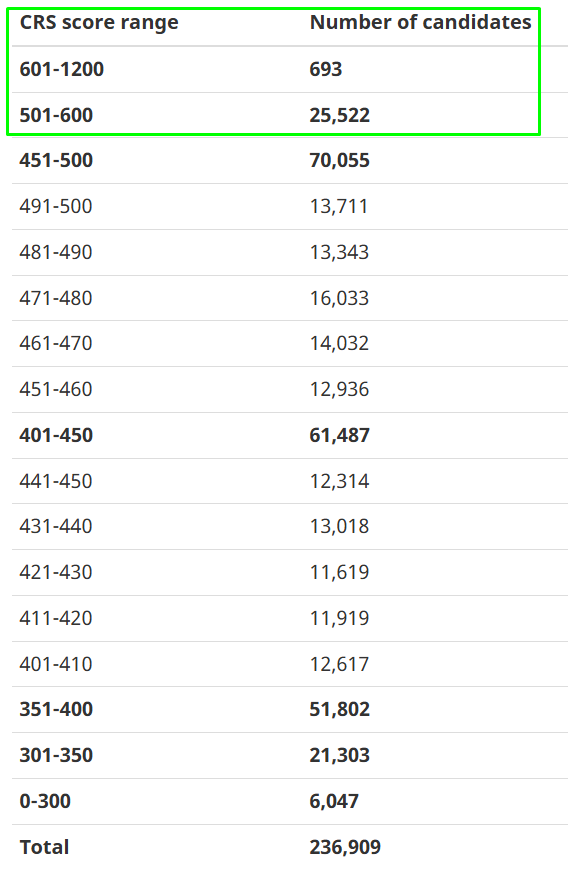
Task: Click the 351-400 range row
Action: click(289, 710)
